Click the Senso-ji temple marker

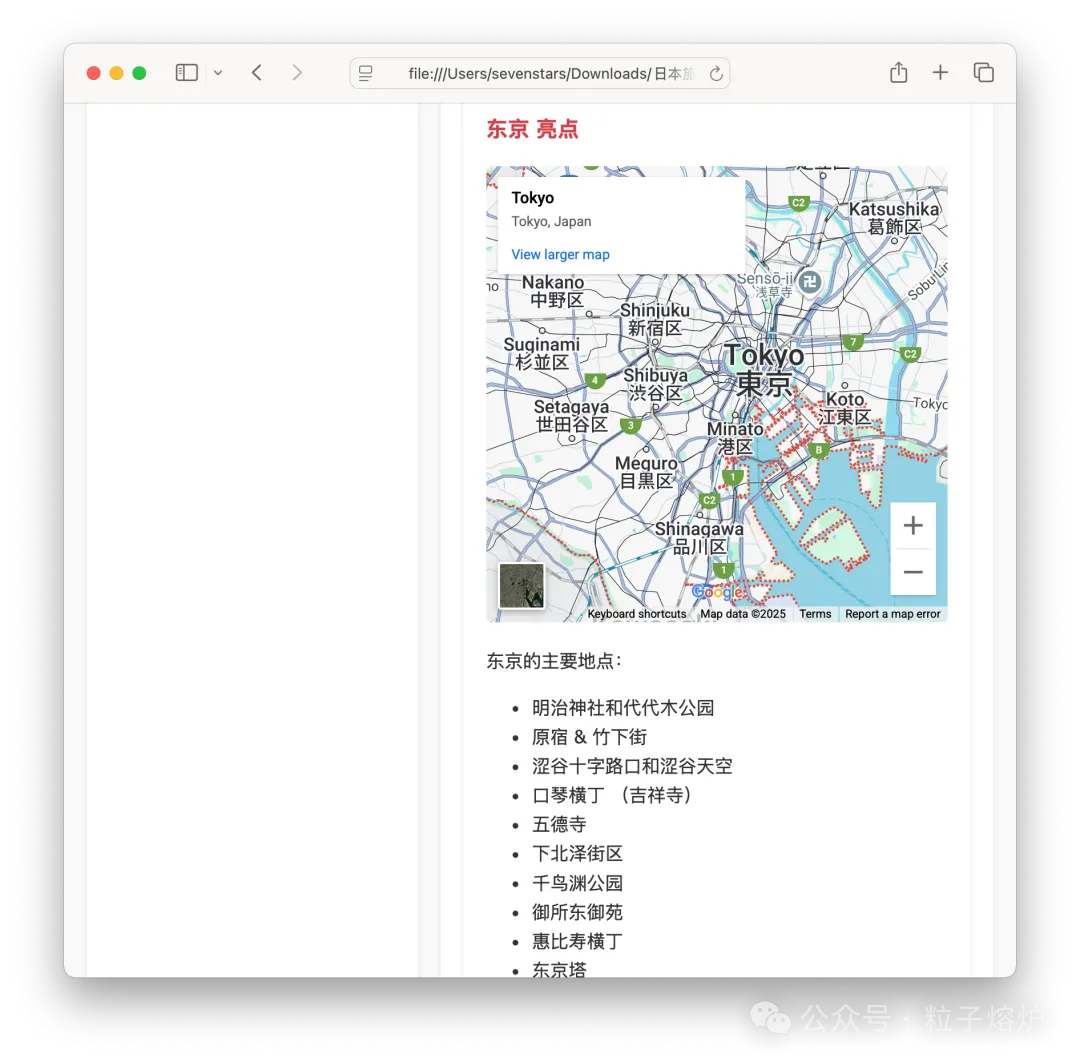[810, 282]
